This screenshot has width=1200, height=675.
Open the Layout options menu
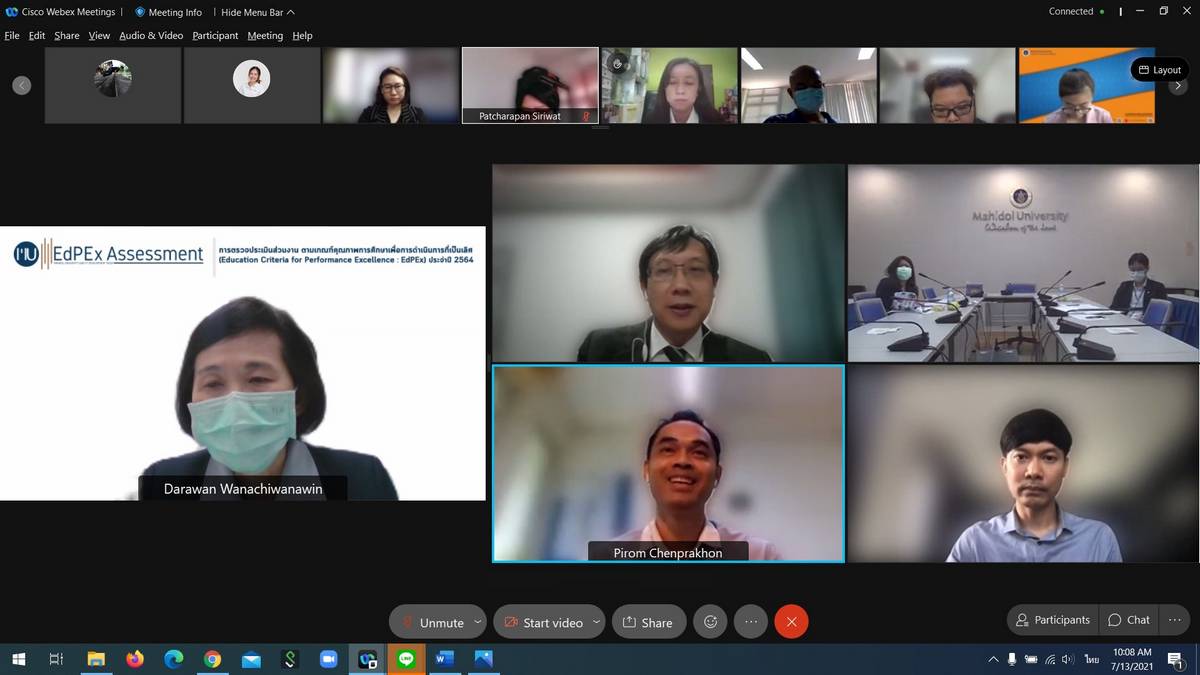pos(1159,70)
